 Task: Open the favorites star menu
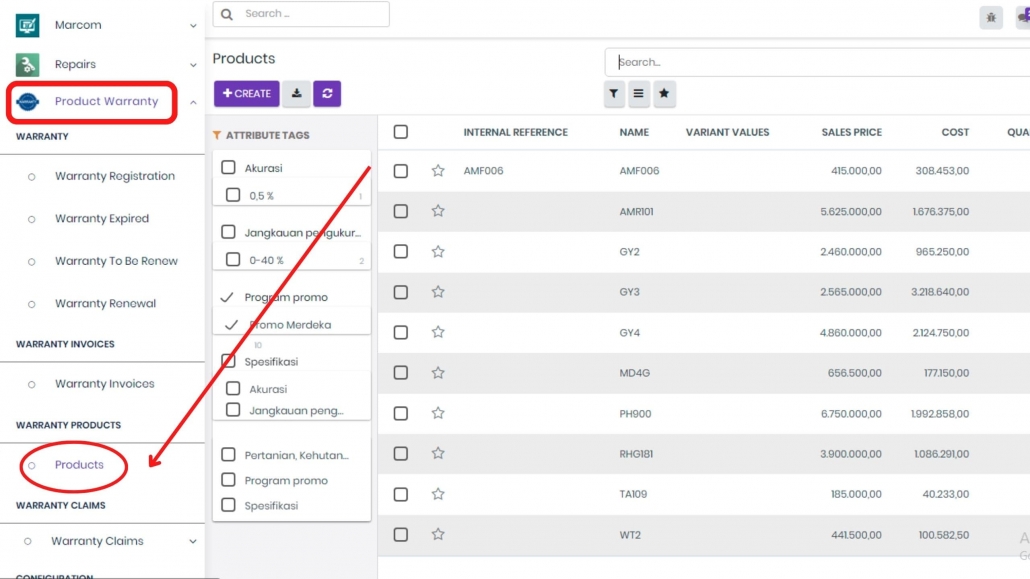(664, 94)
